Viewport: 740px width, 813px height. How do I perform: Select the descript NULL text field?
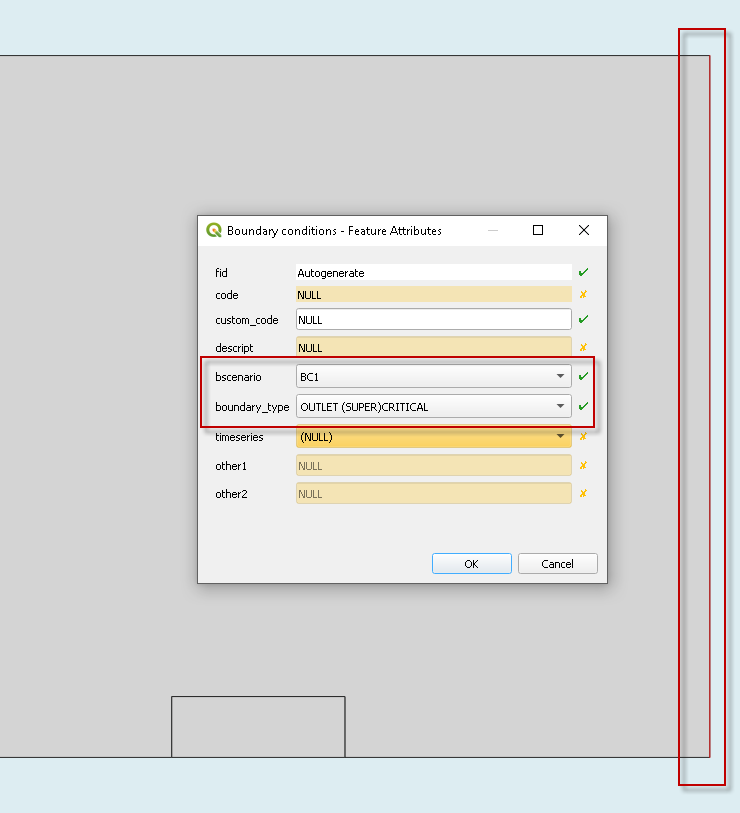[434, 348]
